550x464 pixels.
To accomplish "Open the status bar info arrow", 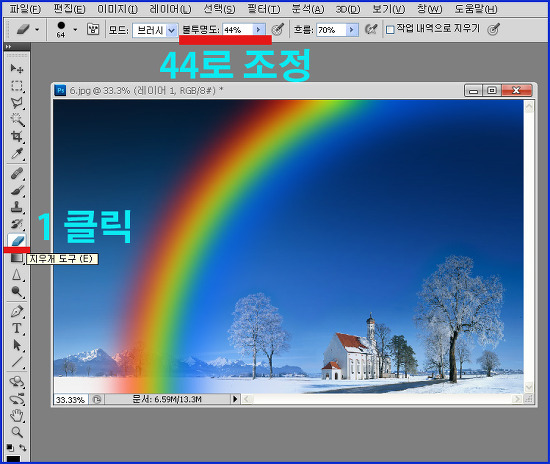I will click(x=235, y=399).
